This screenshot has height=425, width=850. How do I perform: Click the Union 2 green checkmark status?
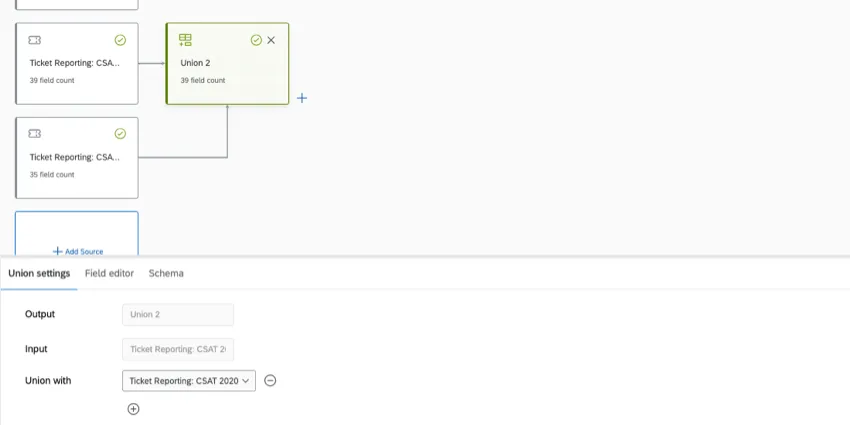point(256,40)
